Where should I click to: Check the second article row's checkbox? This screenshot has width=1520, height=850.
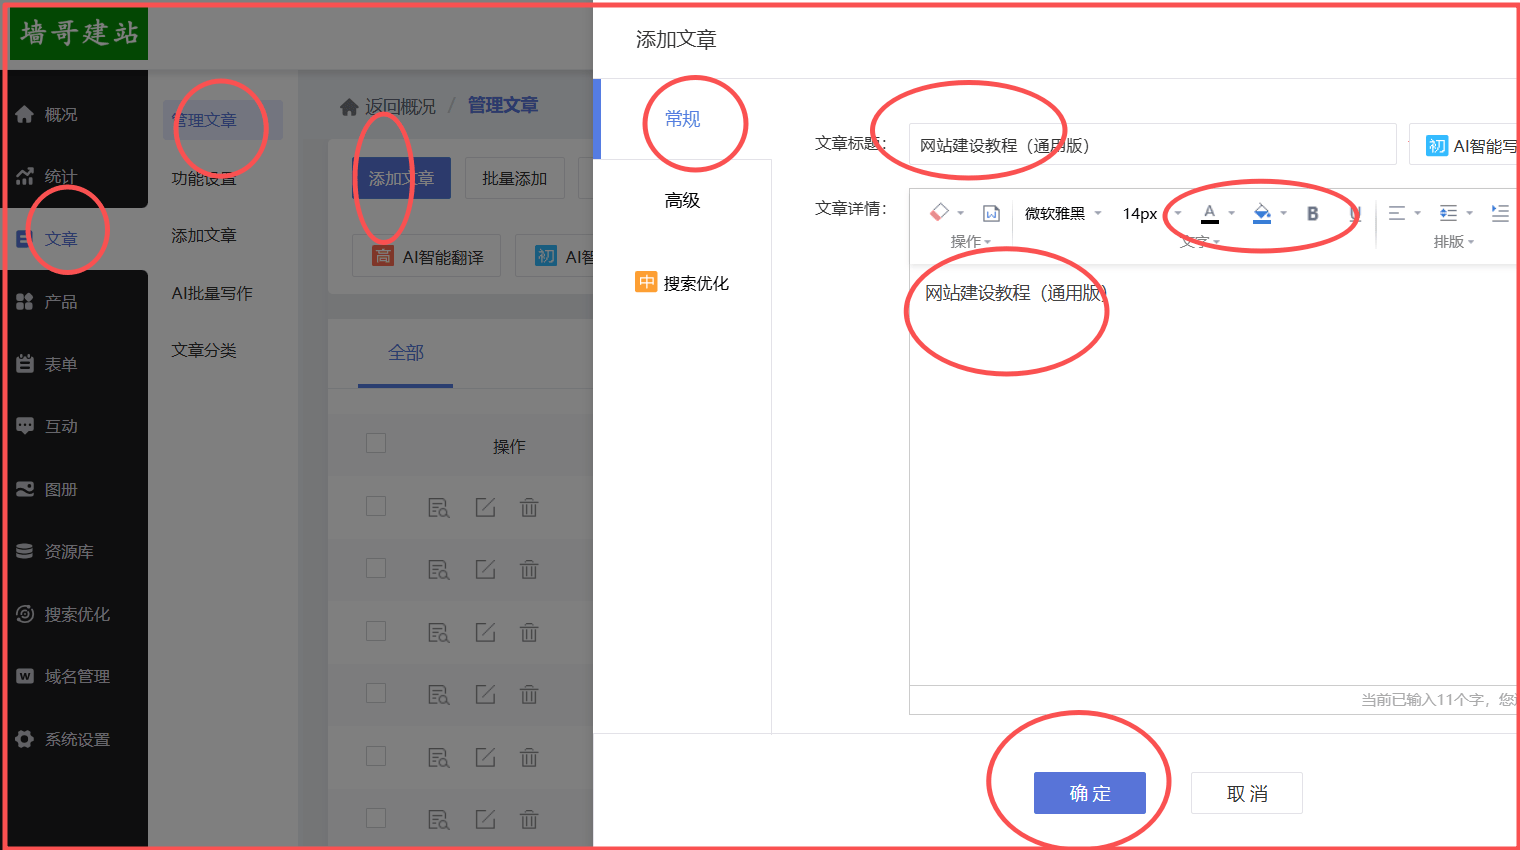pyautogui.click(x=376, y=568)
